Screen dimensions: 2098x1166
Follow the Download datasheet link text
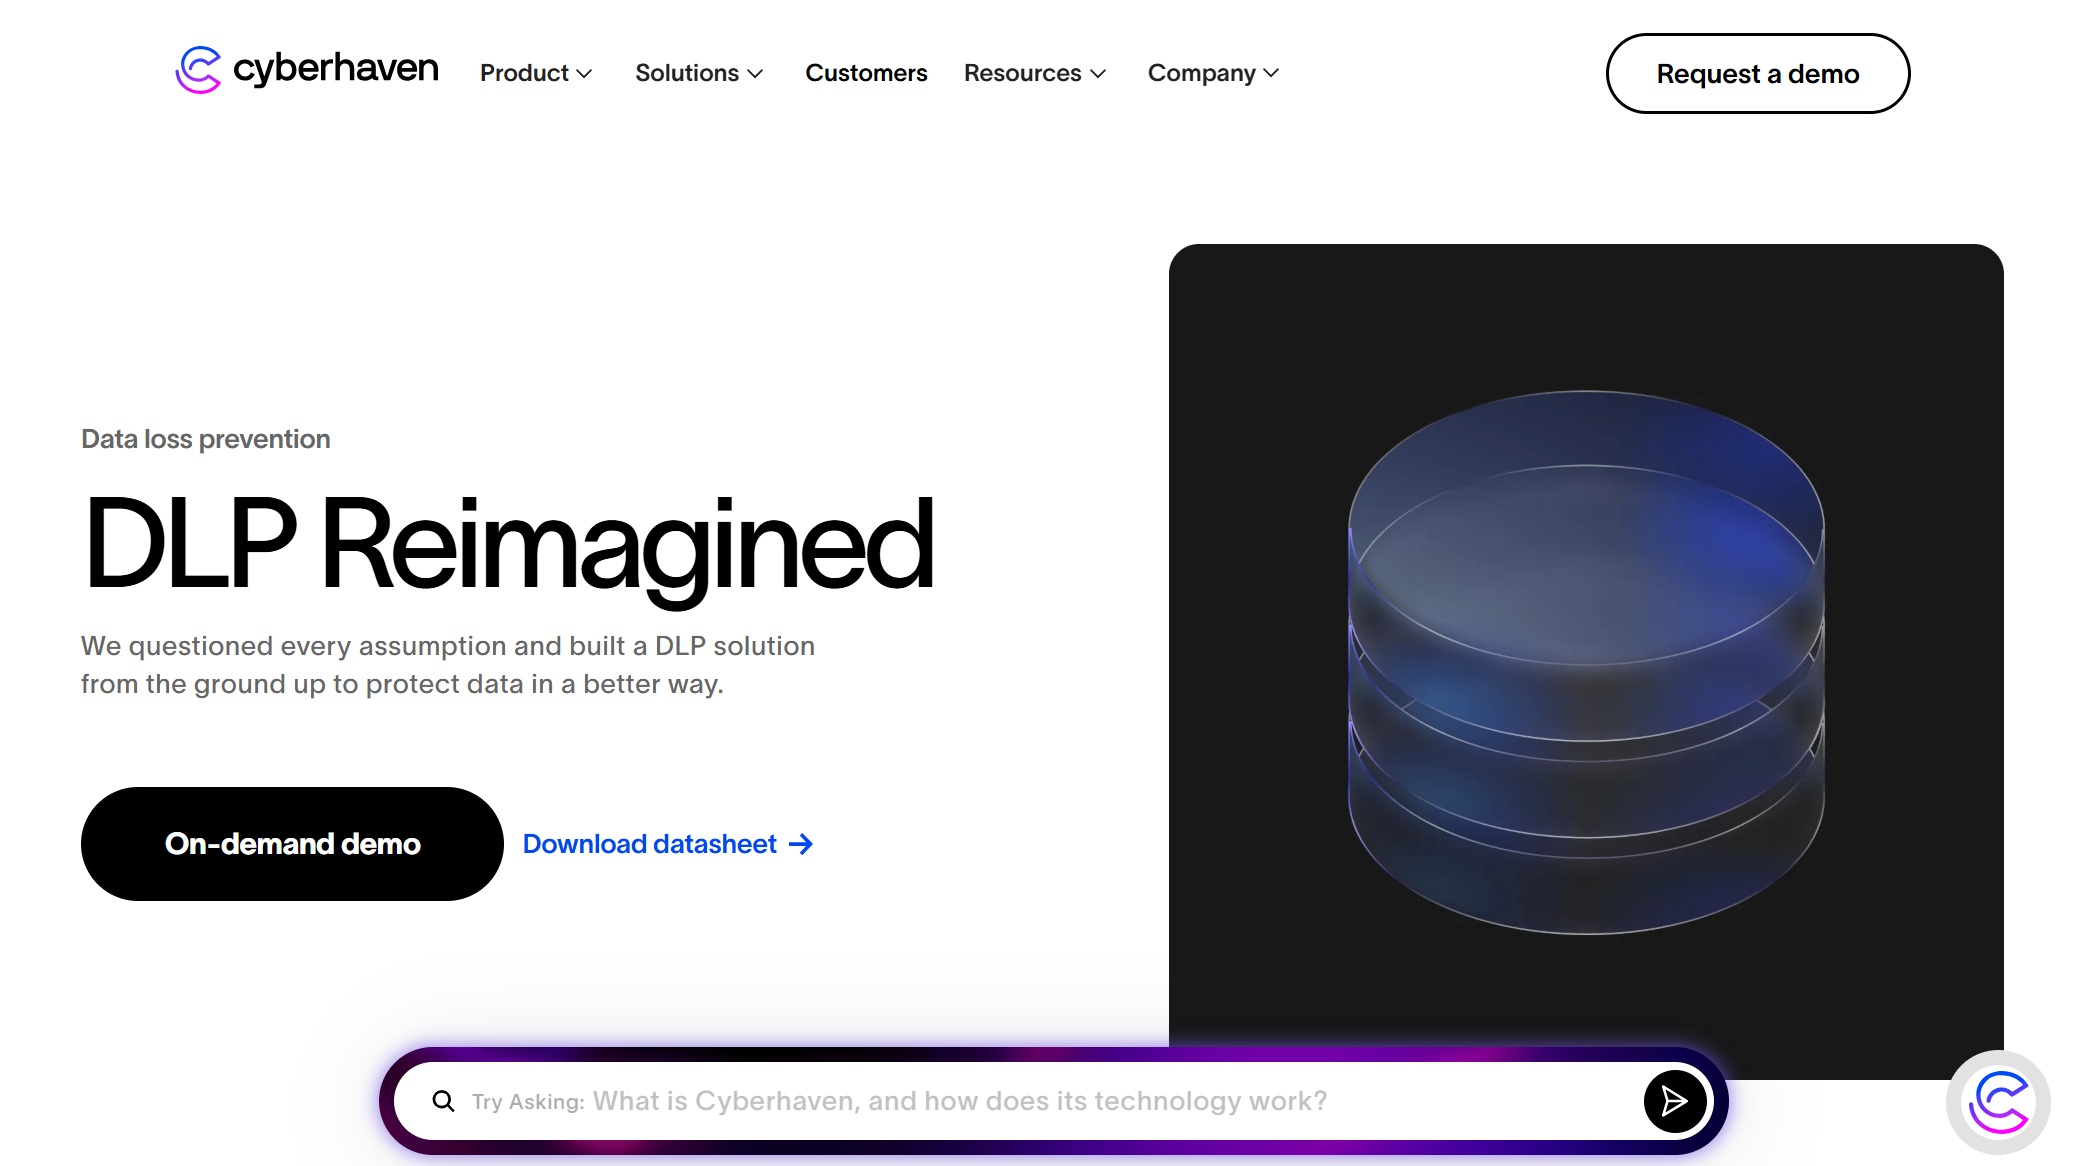click(649, 844)
